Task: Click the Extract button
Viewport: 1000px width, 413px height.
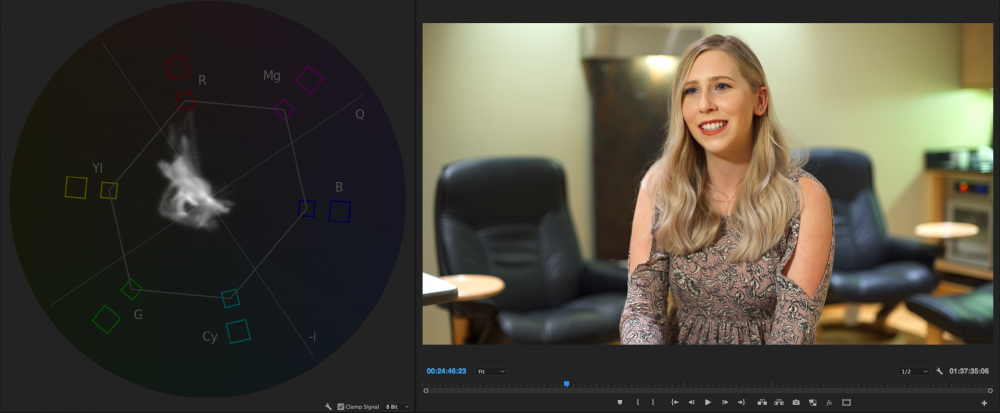Action: [x=778, y=402]
